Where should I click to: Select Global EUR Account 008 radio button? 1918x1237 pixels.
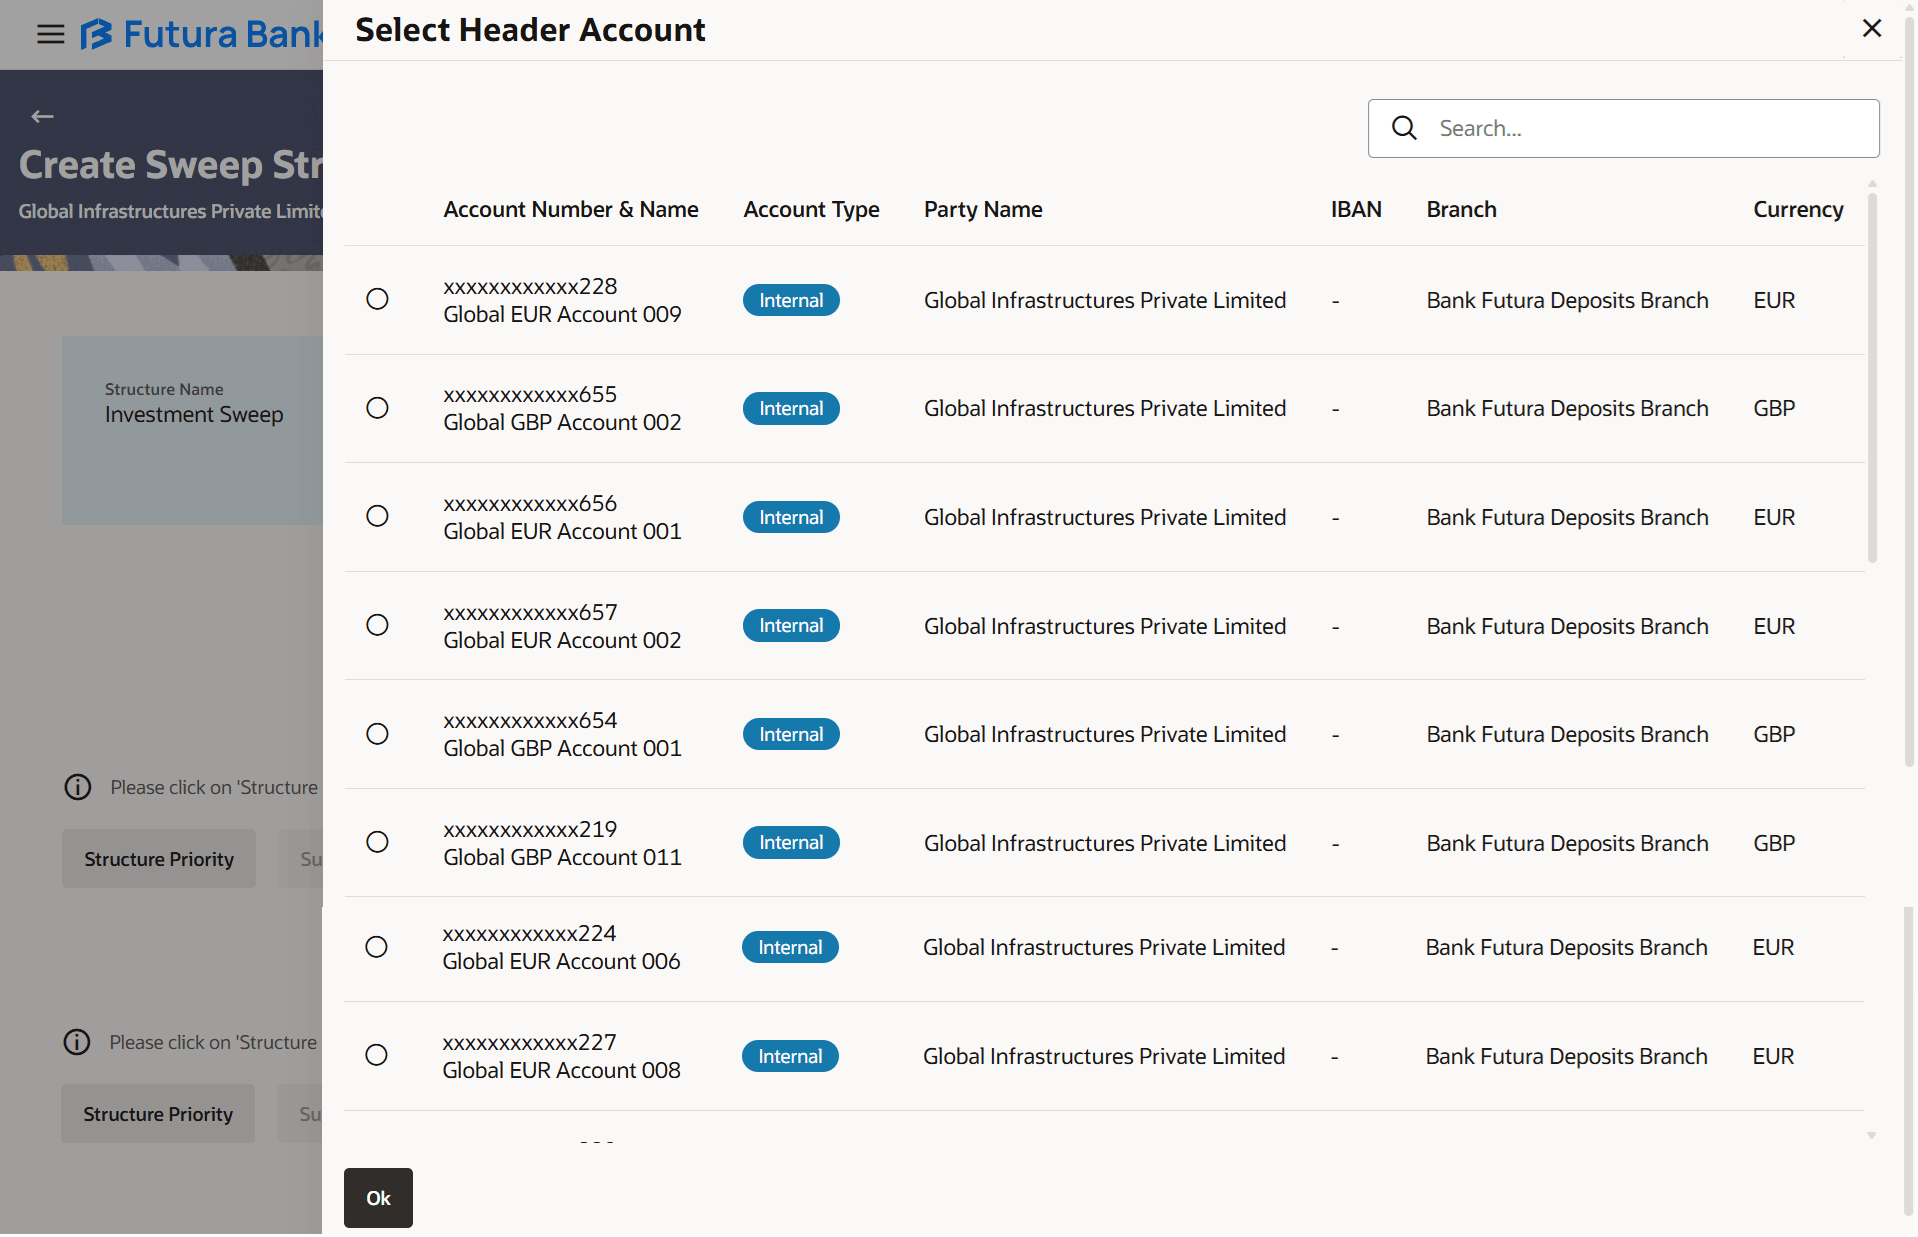376,1055
